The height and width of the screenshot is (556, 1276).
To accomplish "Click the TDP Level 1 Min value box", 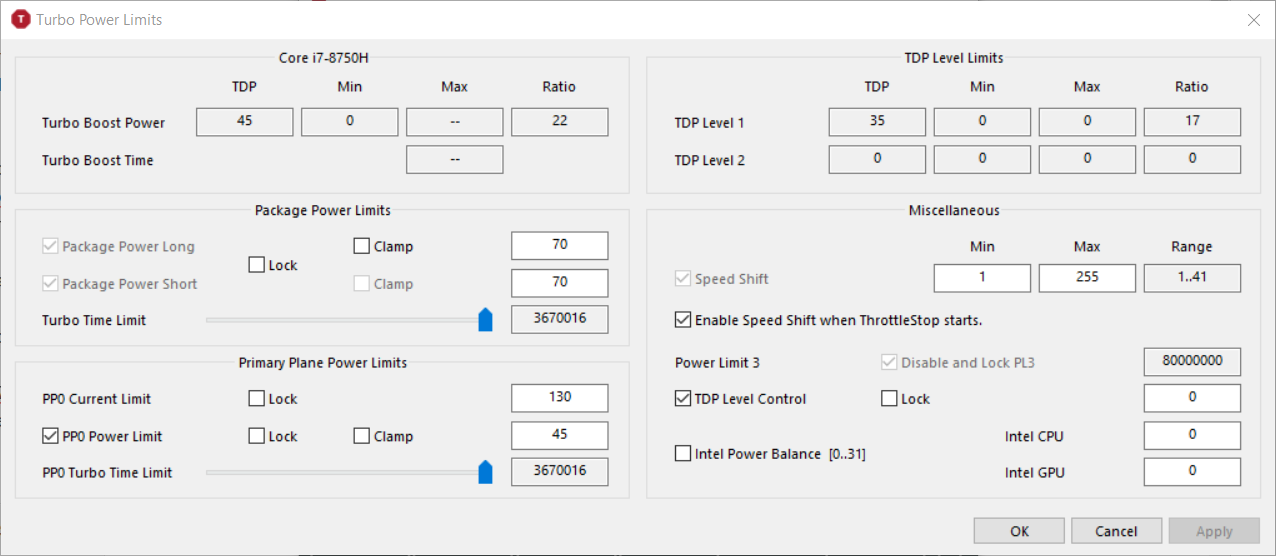I will click(982, 122).
